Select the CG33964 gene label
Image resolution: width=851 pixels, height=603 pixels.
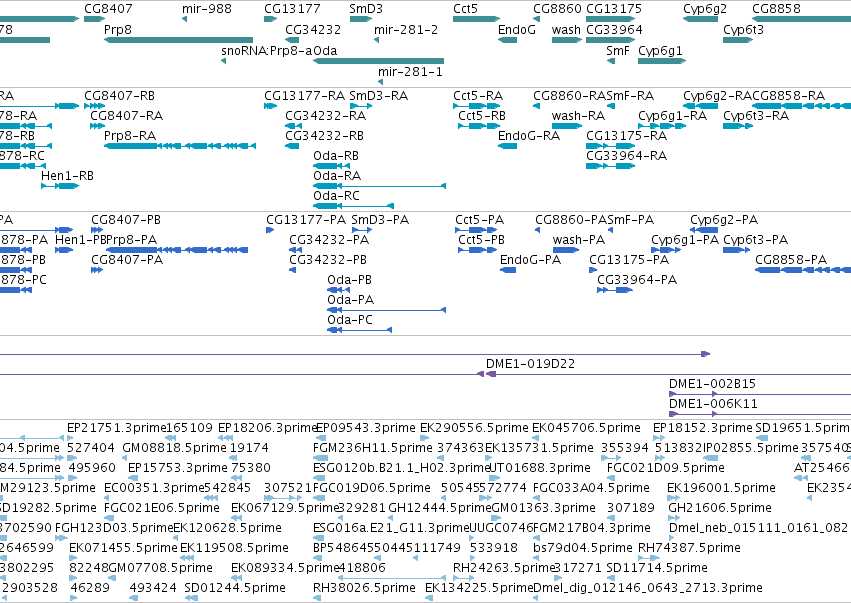click(614, 29)
